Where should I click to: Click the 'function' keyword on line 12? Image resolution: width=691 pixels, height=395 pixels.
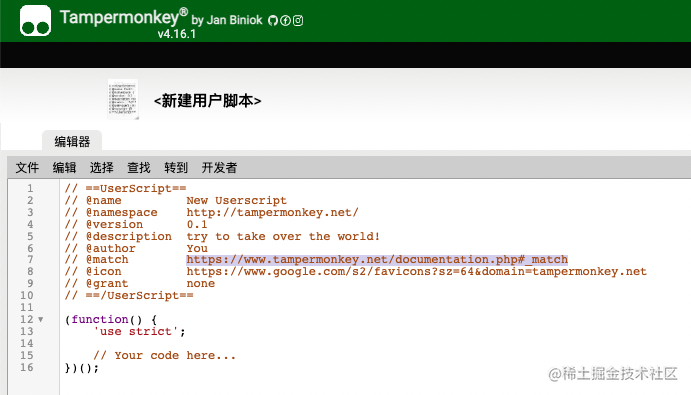[x=100, y=319]
